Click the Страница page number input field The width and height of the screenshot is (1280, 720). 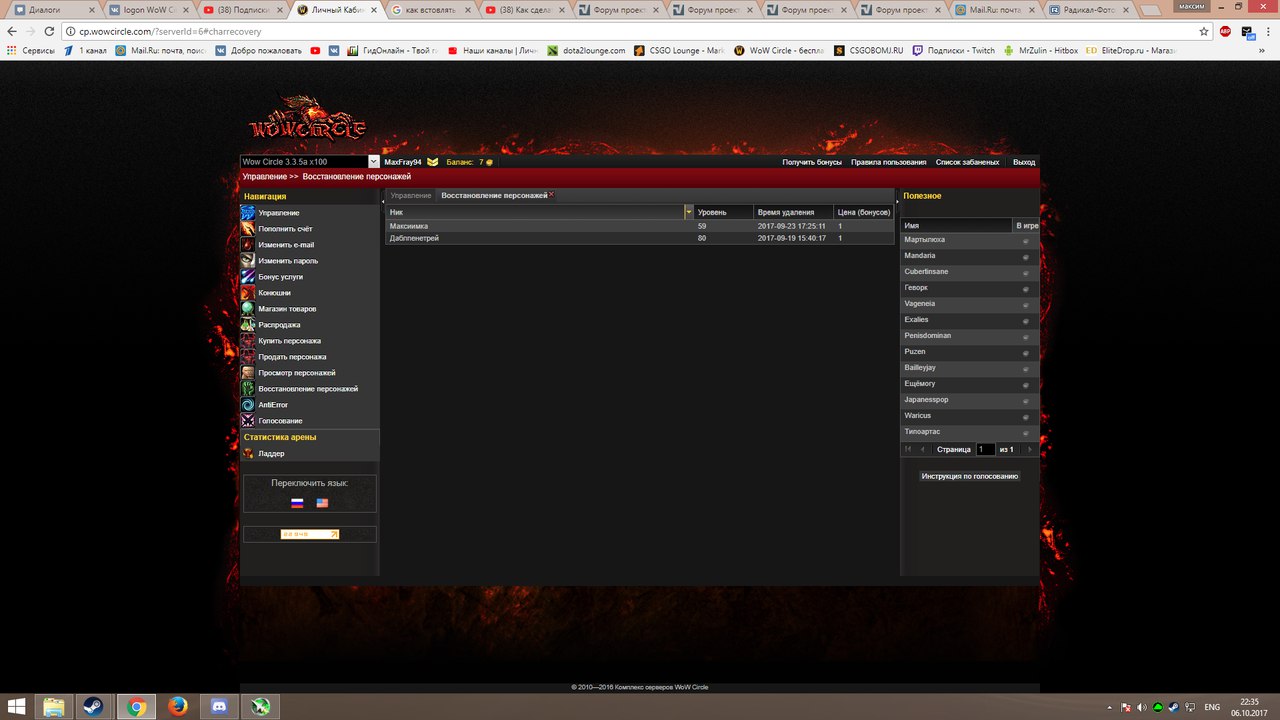(985, 450)
